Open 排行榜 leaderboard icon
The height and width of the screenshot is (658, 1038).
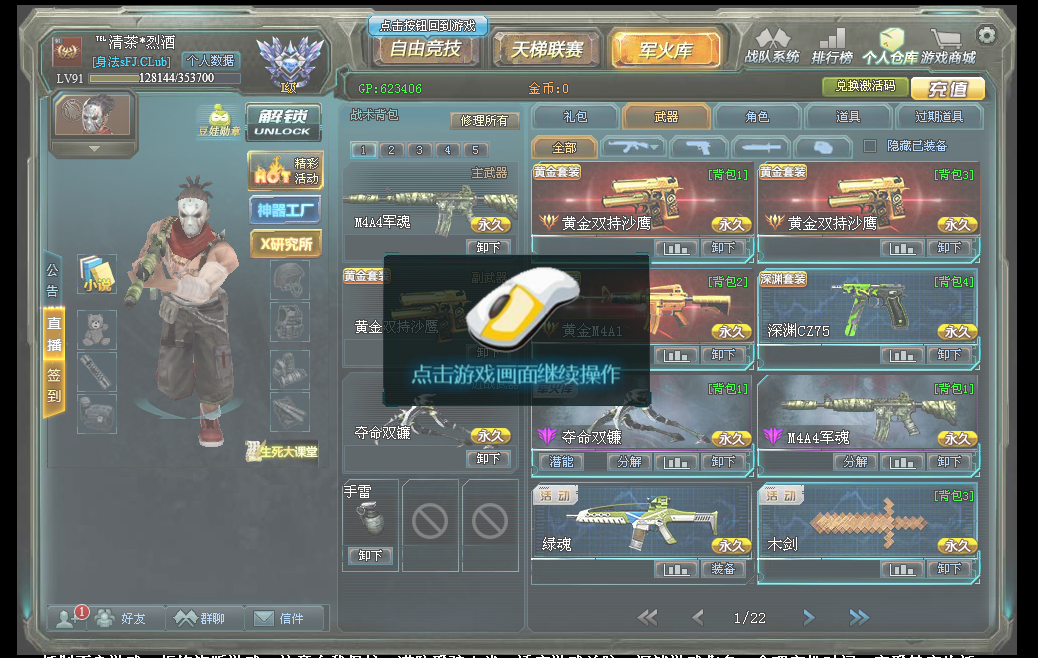pyautogui.click(x=832, y=46)
